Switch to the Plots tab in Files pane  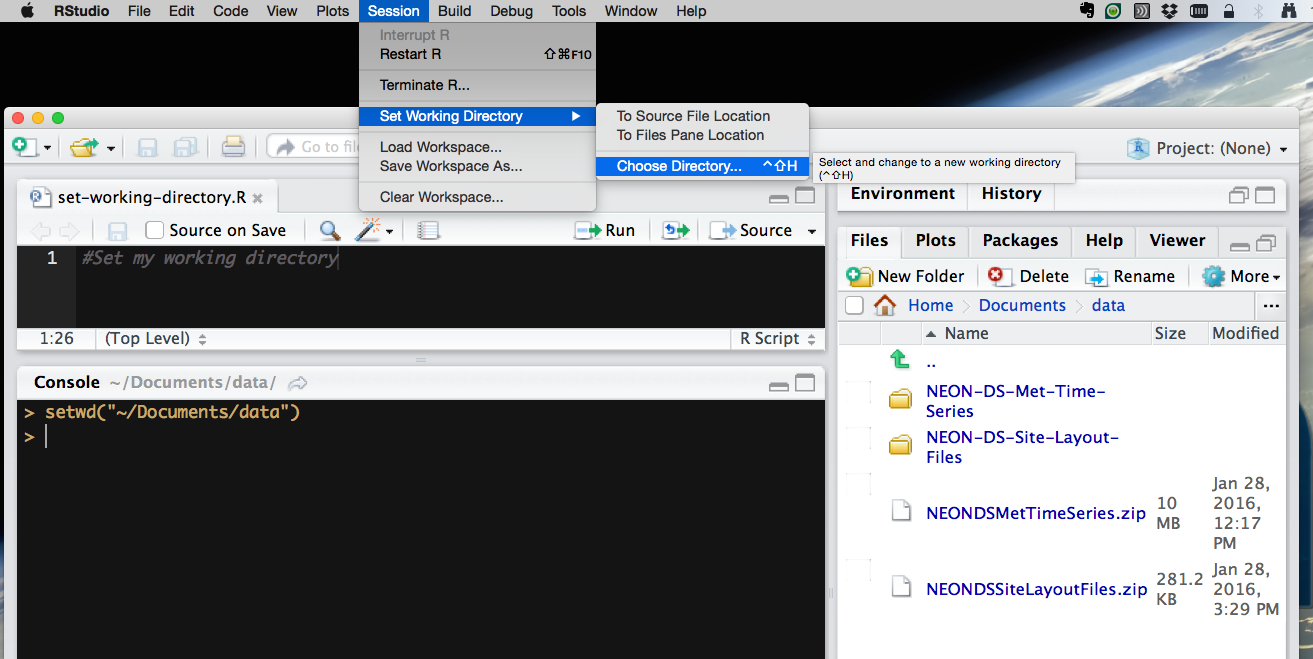coord(935,240)
